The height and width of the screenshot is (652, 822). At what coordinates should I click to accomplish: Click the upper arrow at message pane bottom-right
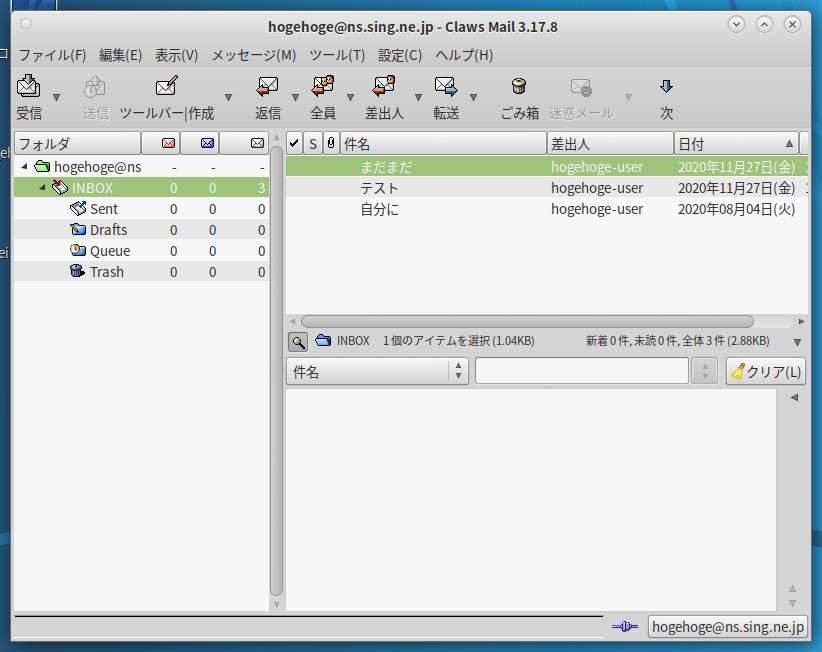pos(793,589)
